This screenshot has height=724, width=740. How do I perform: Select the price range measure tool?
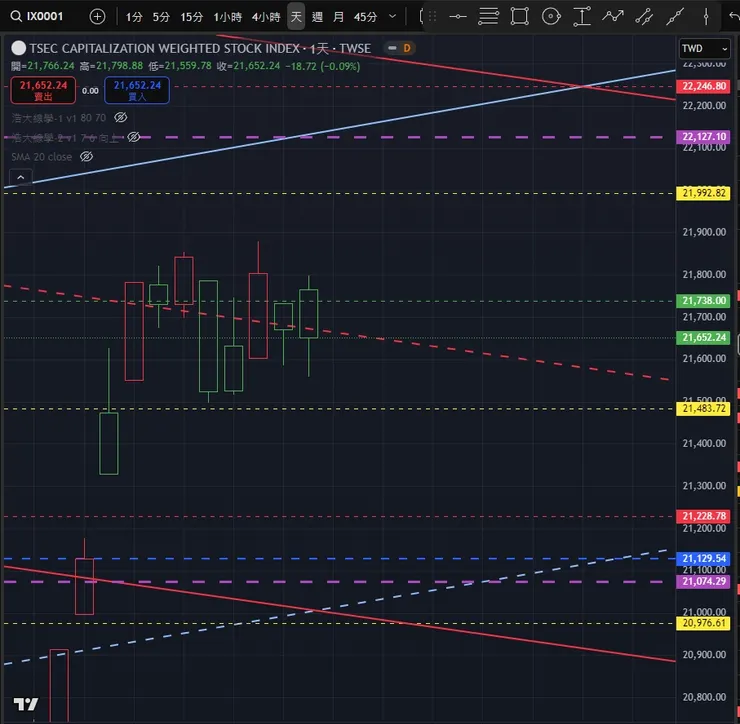point(582,17)
